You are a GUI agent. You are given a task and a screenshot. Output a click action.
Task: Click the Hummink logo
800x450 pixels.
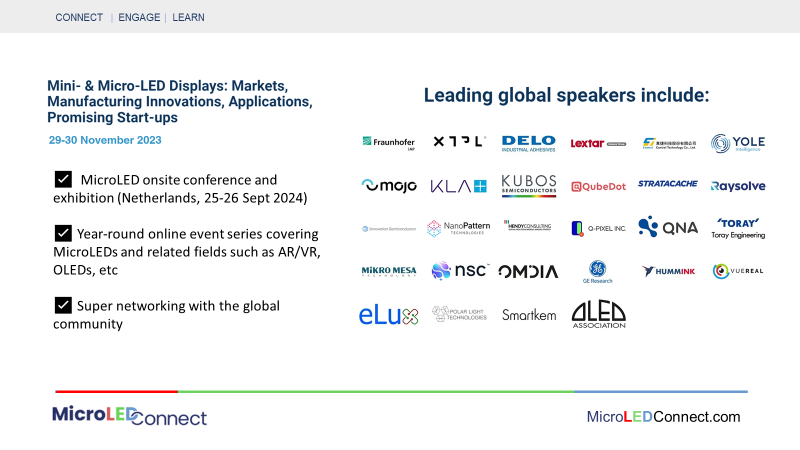(668, 271)
